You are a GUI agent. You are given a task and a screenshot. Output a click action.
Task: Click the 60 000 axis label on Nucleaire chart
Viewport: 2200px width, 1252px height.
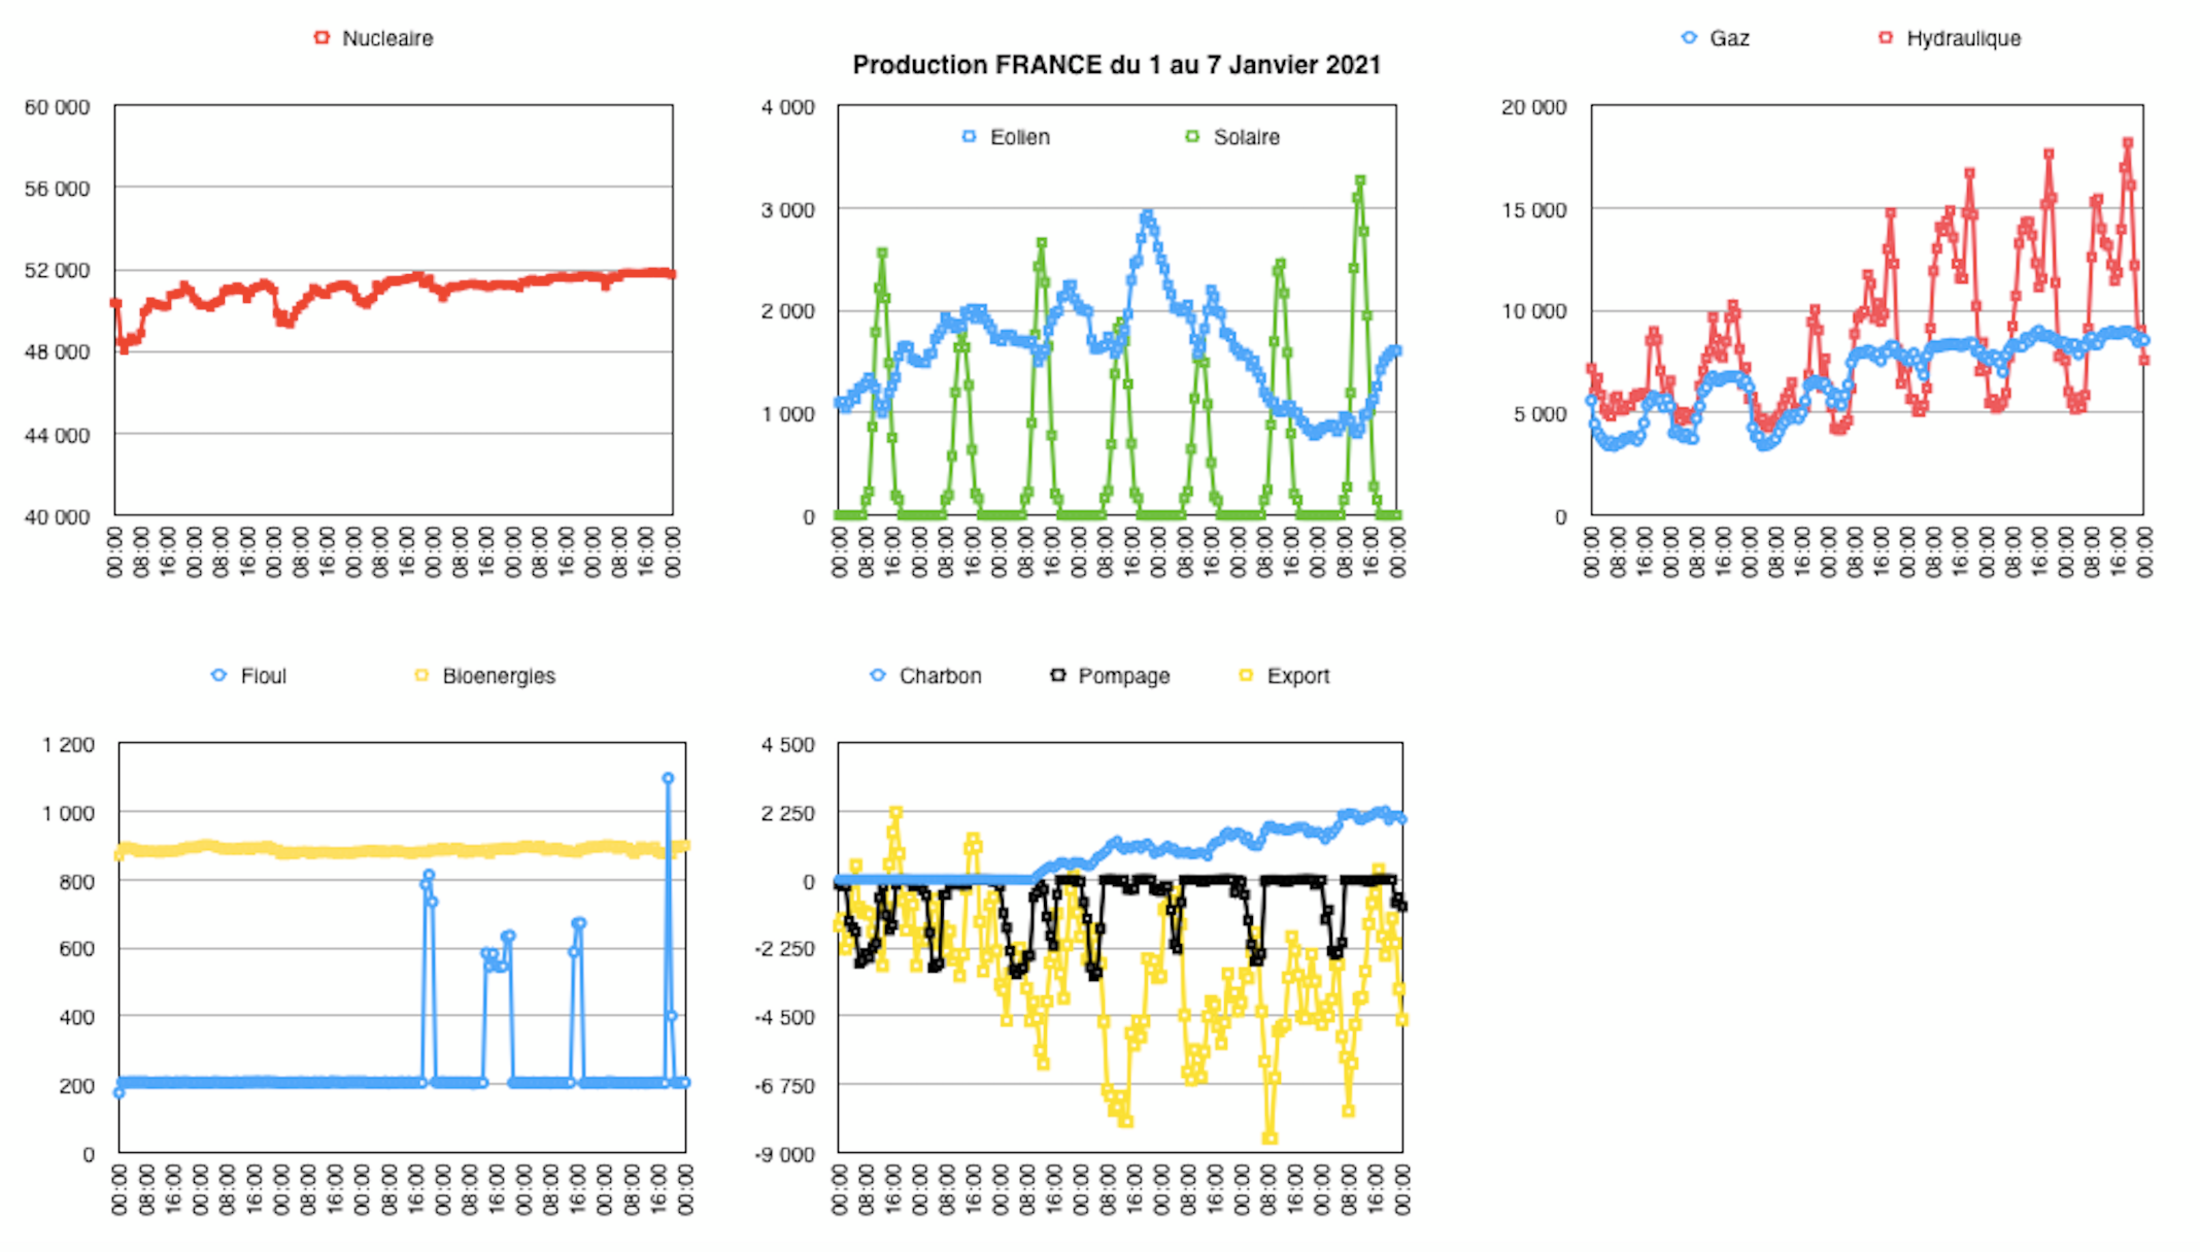click(x=57, y=107)
